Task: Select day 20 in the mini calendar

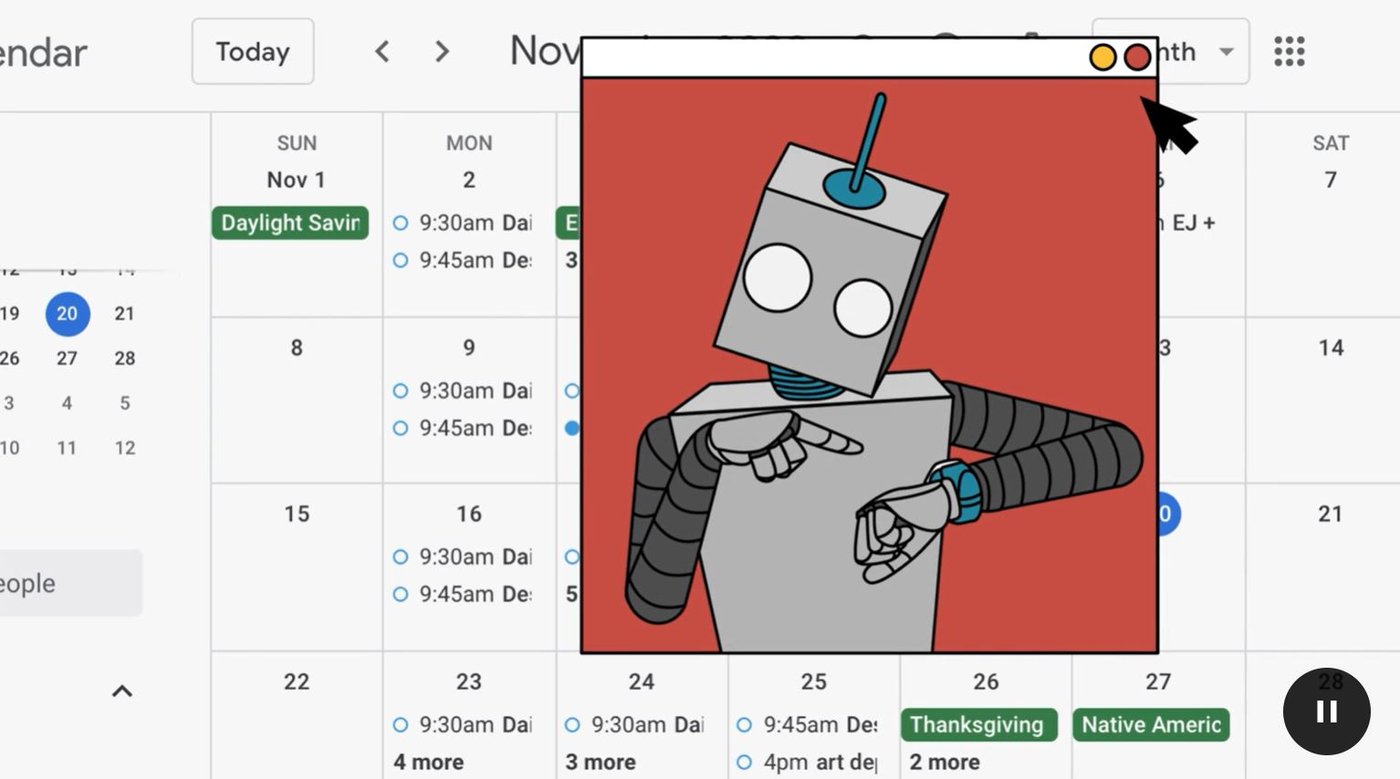Action: pyautogui.click(x=67, y=314)
